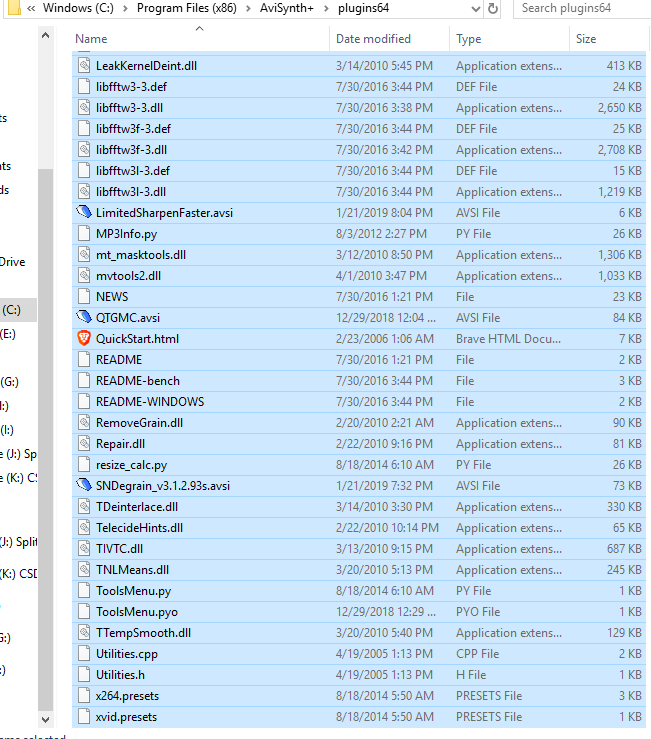Go to Program Files (x86) in breadcrumb
The height and width of the screenshot is (739, 651).
pos(187,8)
